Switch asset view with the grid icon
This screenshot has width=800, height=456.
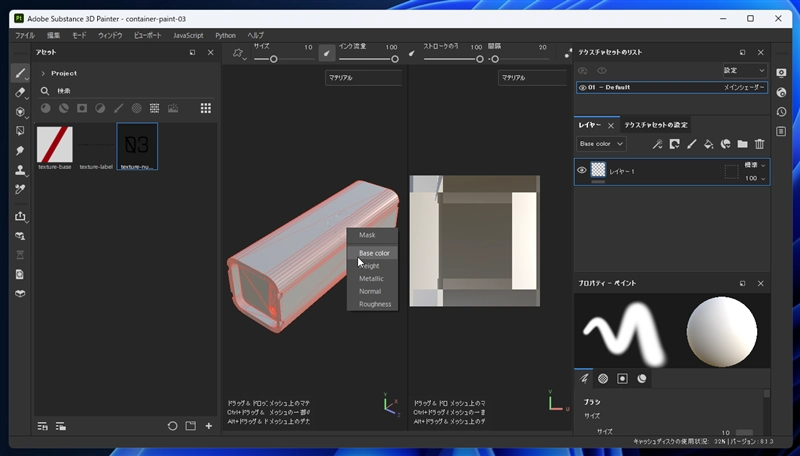point(205,108)
